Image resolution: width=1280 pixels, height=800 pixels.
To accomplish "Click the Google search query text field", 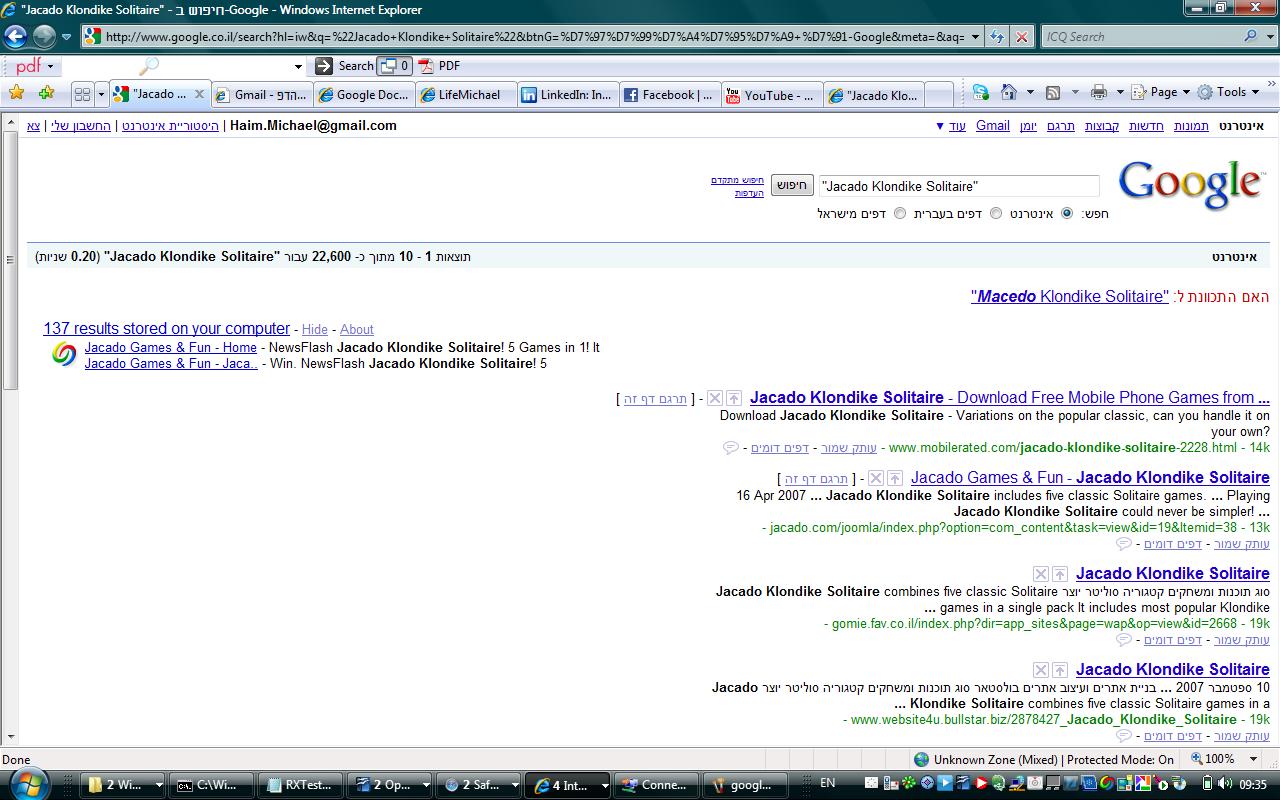I will [x=959, y=186].
